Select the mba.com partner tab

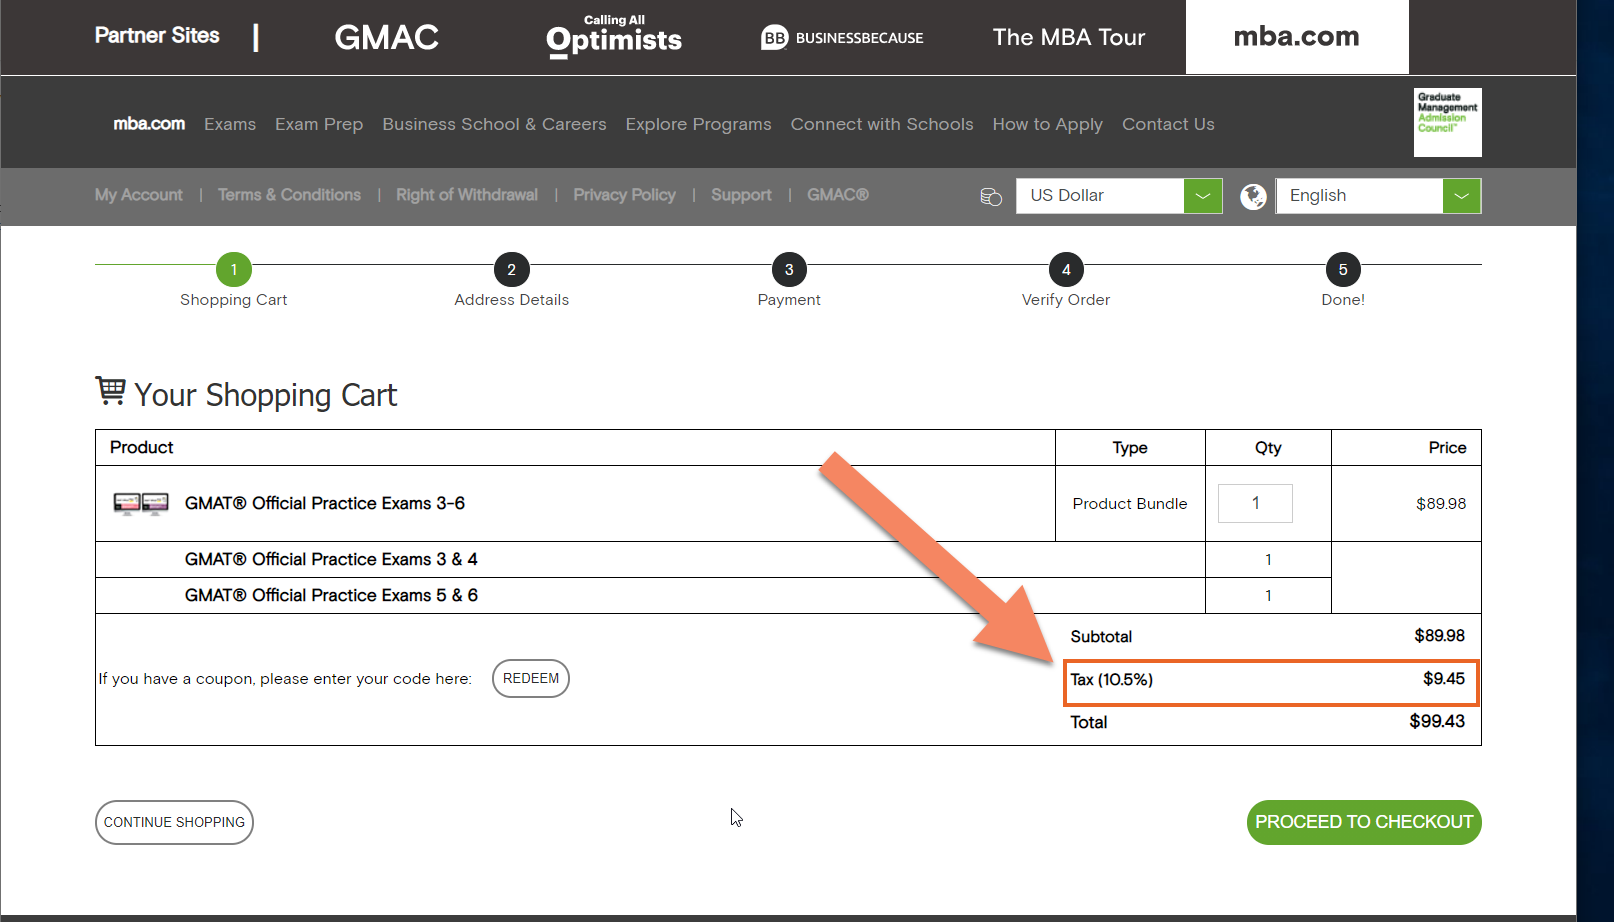pos(1296,37)
